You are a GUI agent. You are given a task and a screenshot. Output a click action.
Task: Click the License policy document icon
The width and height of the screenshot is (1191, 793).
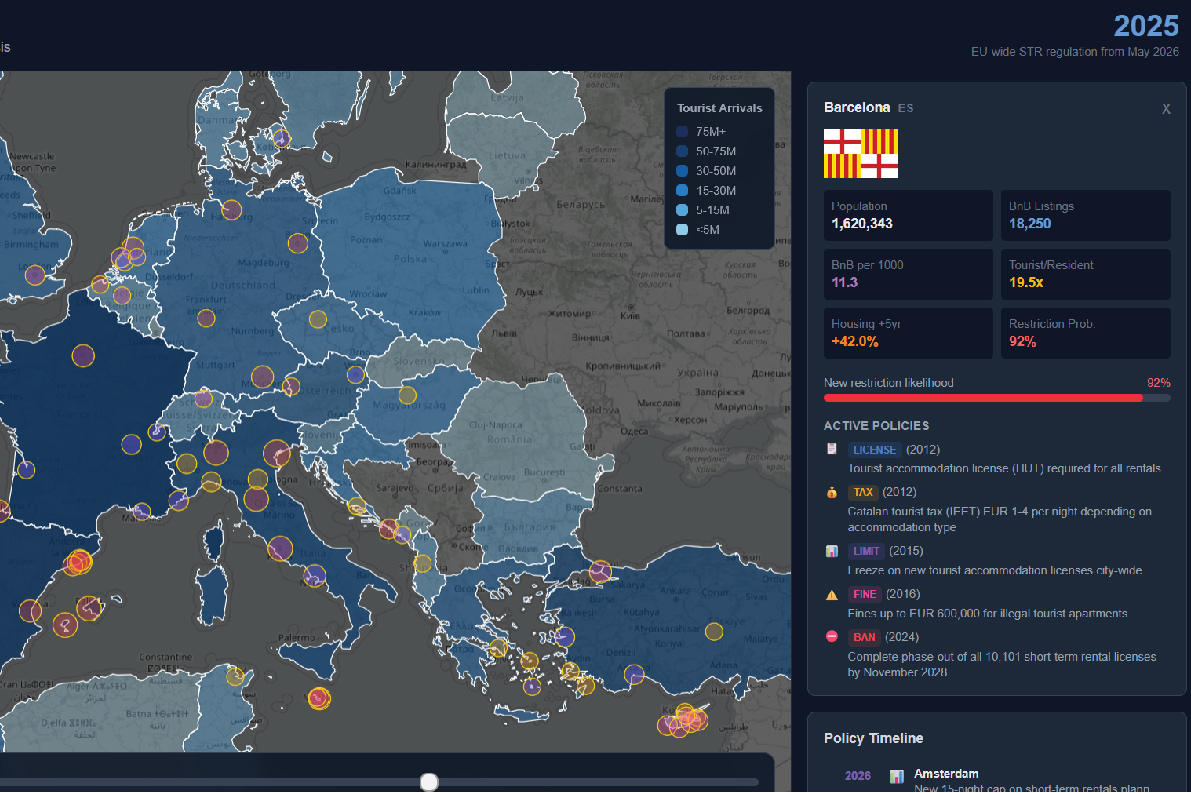coord(832,450)
